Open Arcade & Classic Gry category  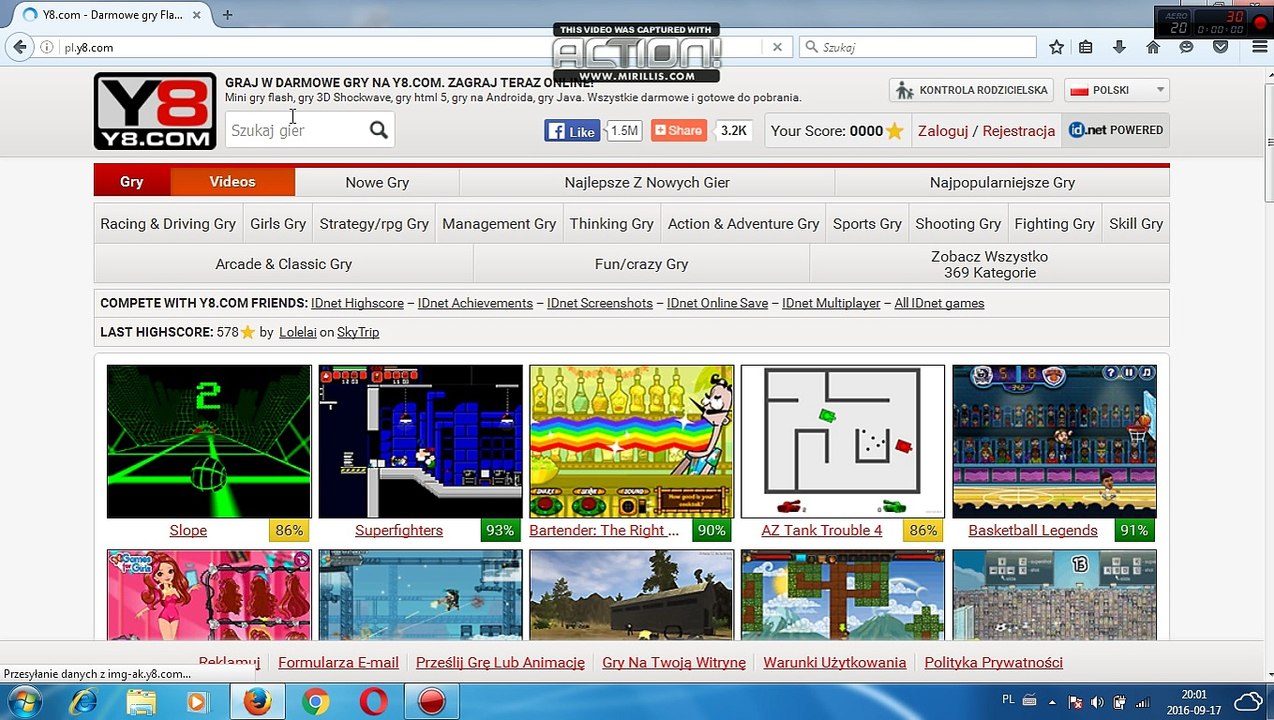[284, 264]
